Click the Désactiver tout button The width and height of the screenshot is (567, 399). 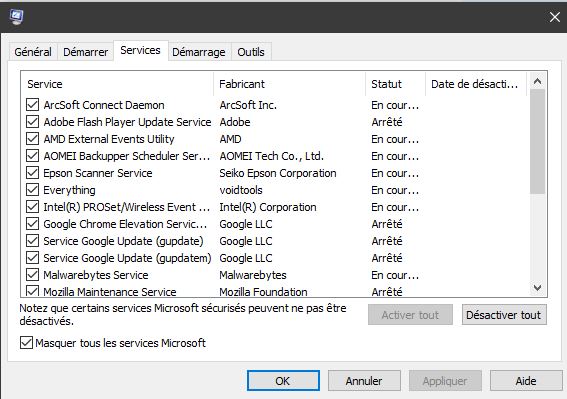click(x=504, y=315)
